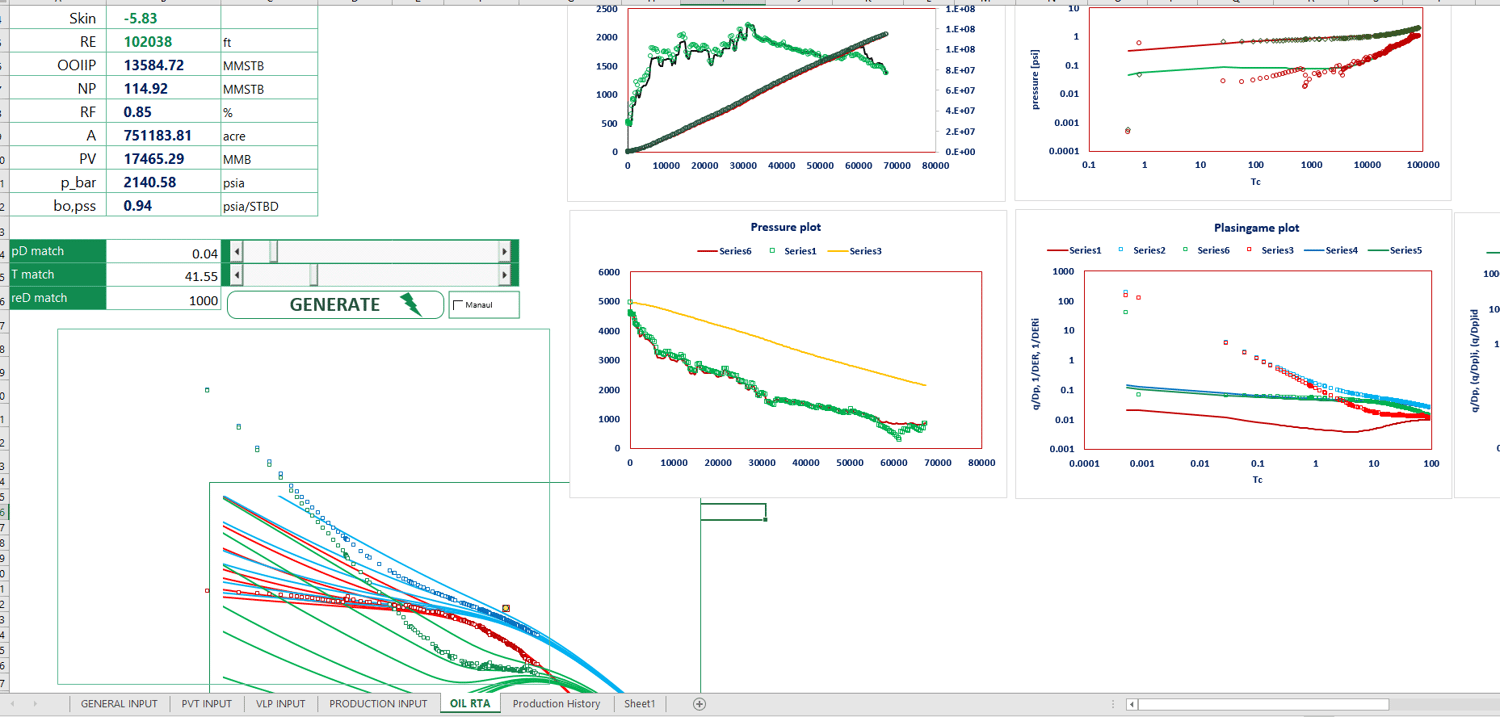The height and width of the screenshot is (717, 1500).
Task: Select the bo,pss value 0.94
Action: (163, 205)
